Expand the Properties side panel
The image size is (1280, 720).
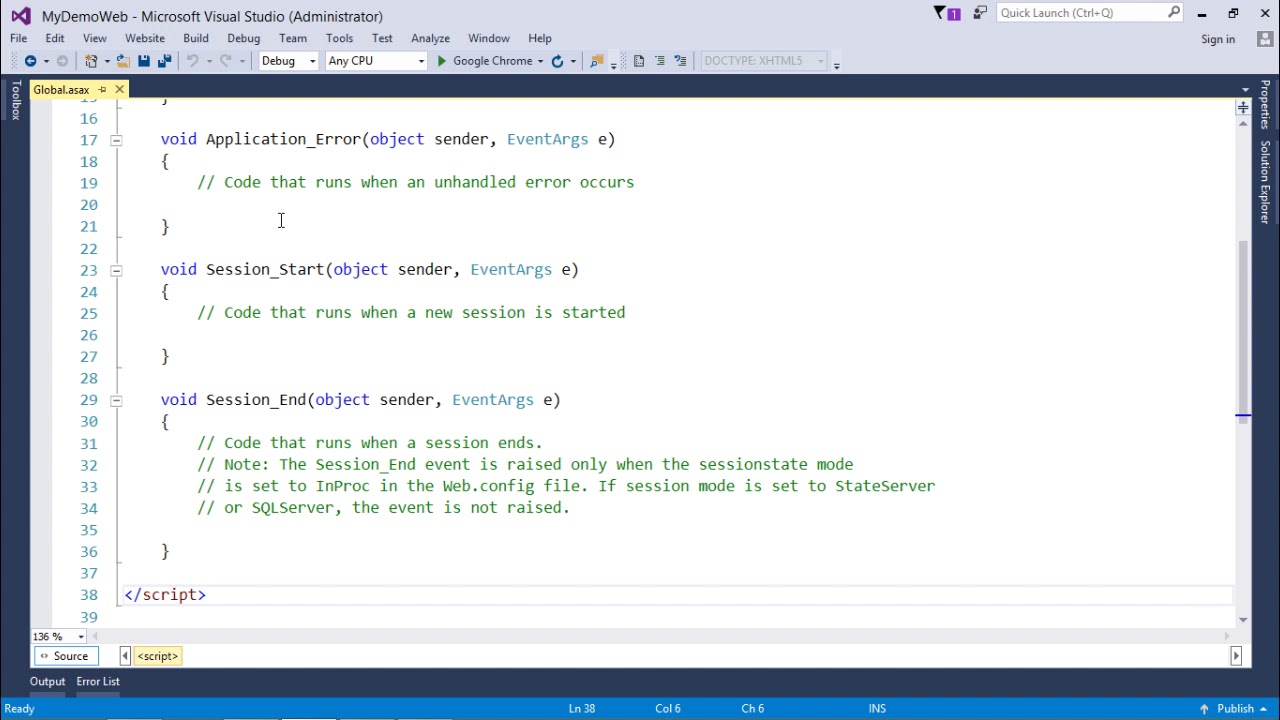(1265, 104)
